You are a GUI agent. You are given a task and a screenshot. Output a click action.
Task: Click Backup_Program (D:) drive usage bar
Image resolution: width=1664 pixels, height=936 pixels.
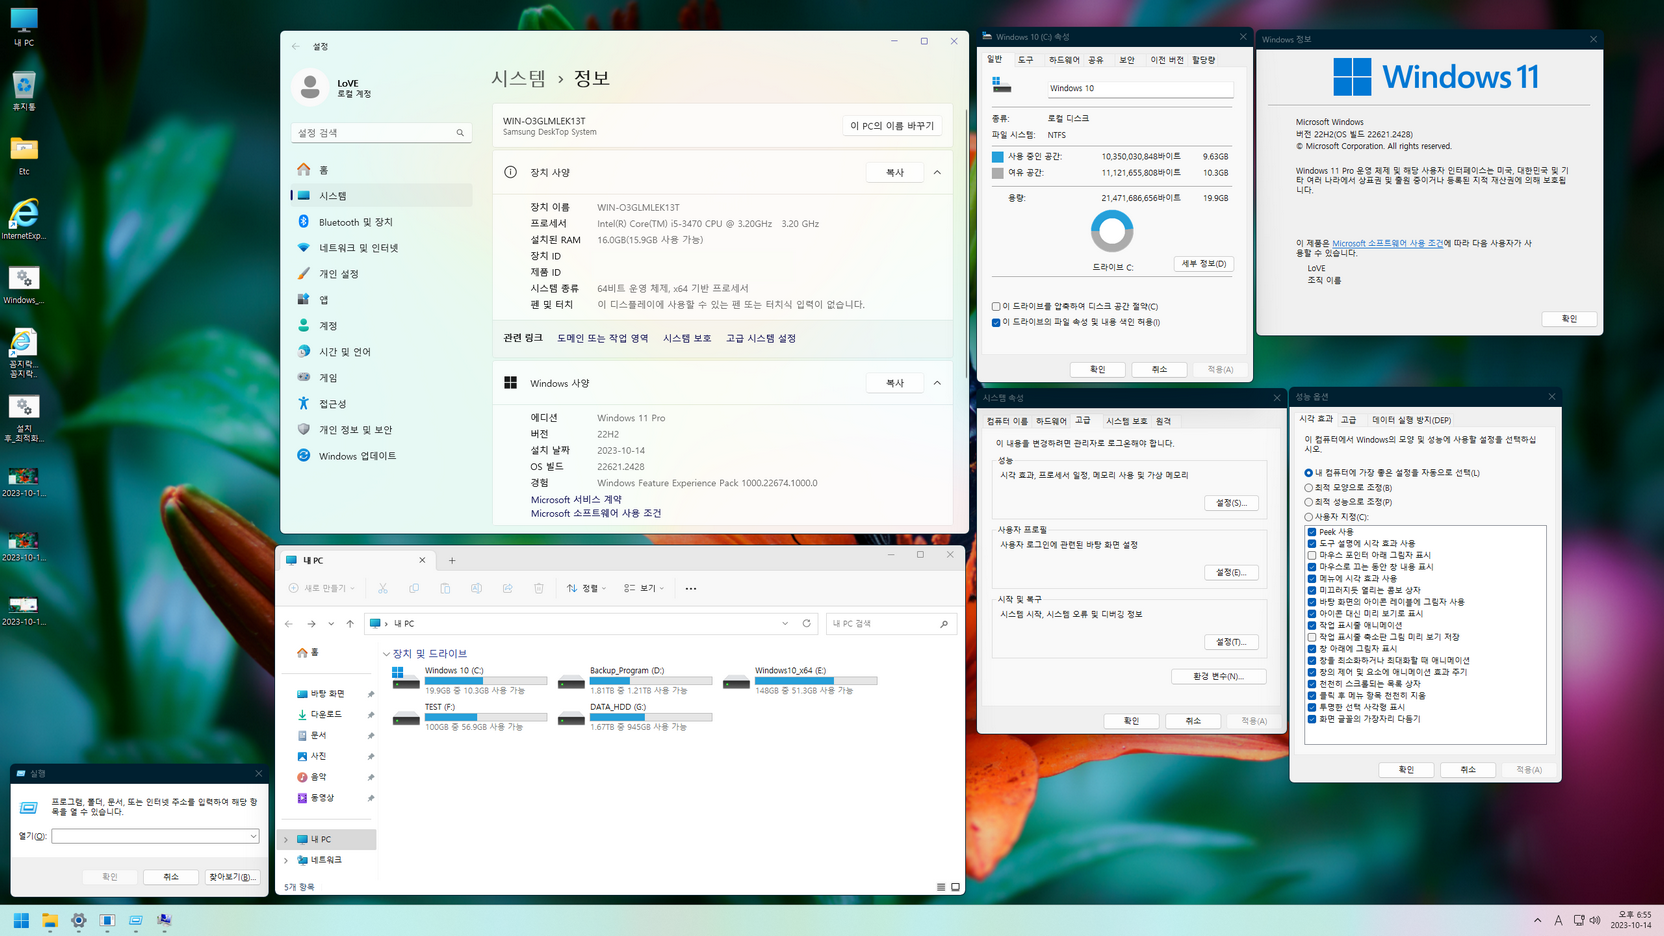(x=651, y=680)
